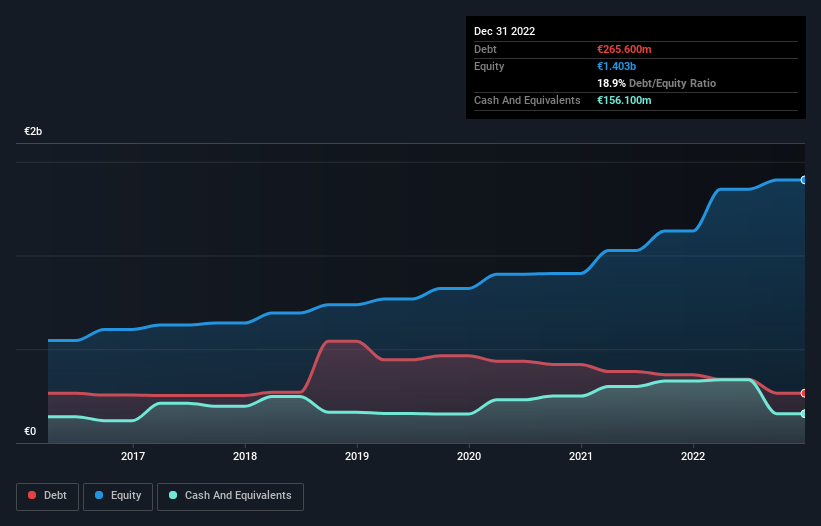Click the €2b y-axis label
The image size is (821, 526).
pos(33,131)
